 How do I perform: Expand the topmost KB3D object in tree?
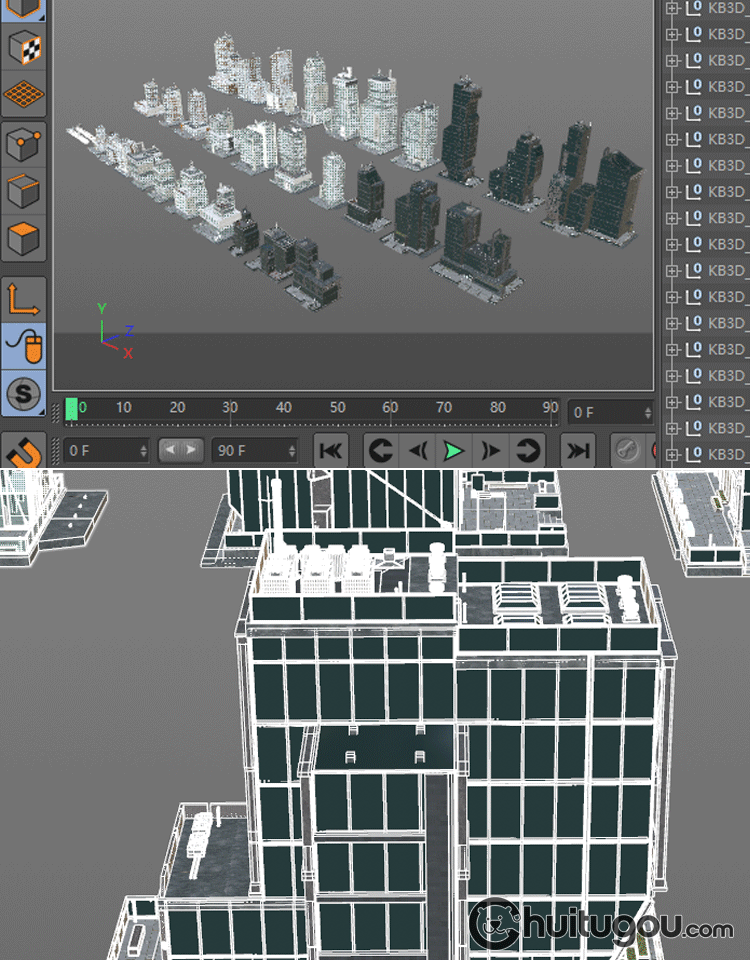(x=672, y=7)
